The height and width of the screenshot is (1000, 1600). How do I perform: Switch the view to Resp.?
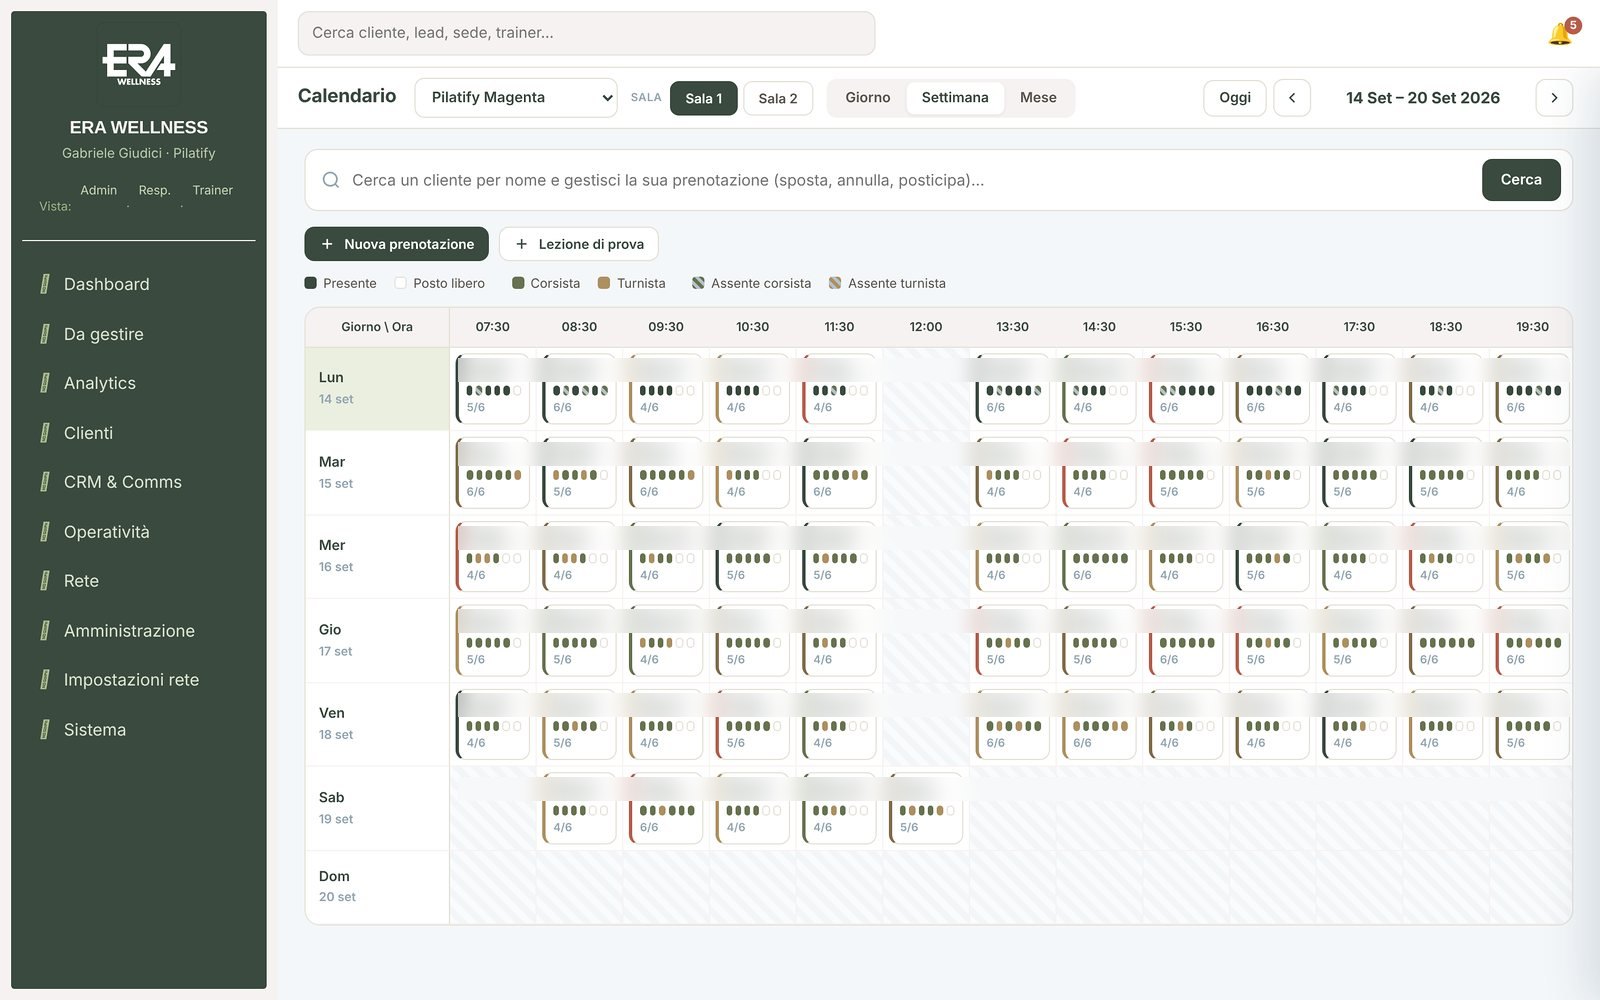(154, 190)
